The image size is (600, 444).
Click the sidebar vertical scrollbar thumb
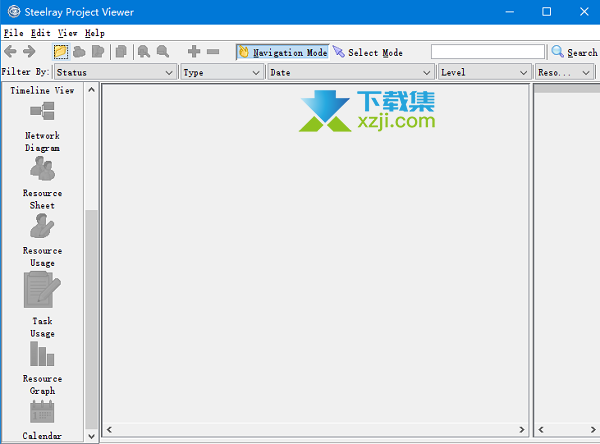coord(91,319)
